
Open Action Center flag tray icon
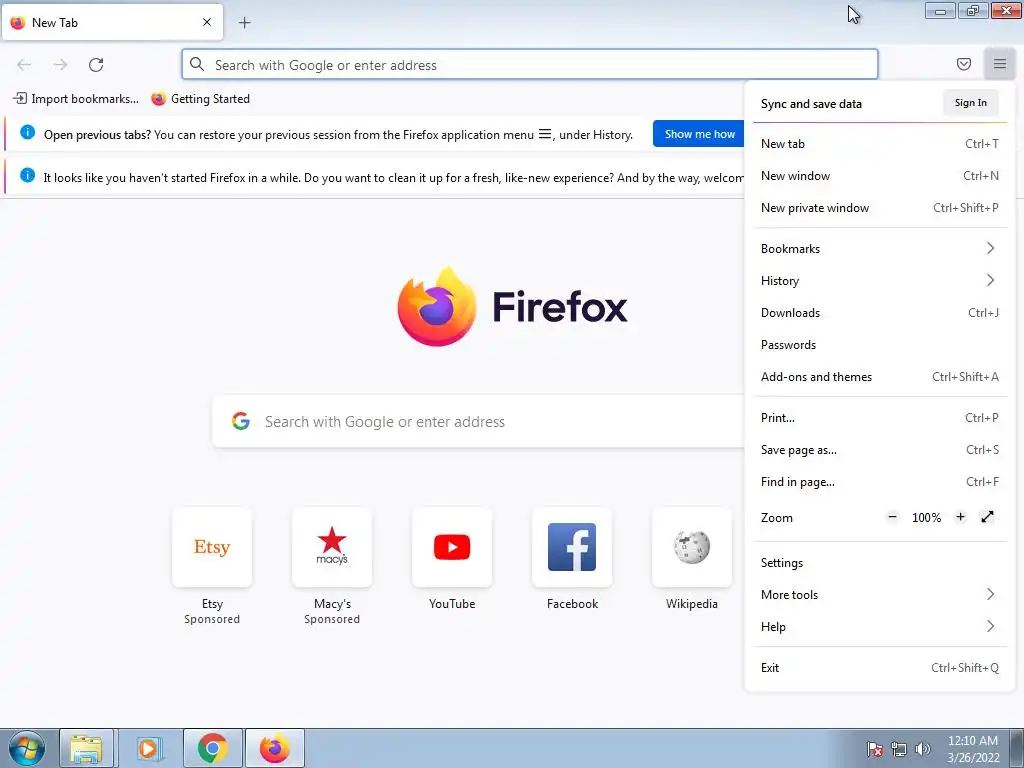[x=875, y=749]
